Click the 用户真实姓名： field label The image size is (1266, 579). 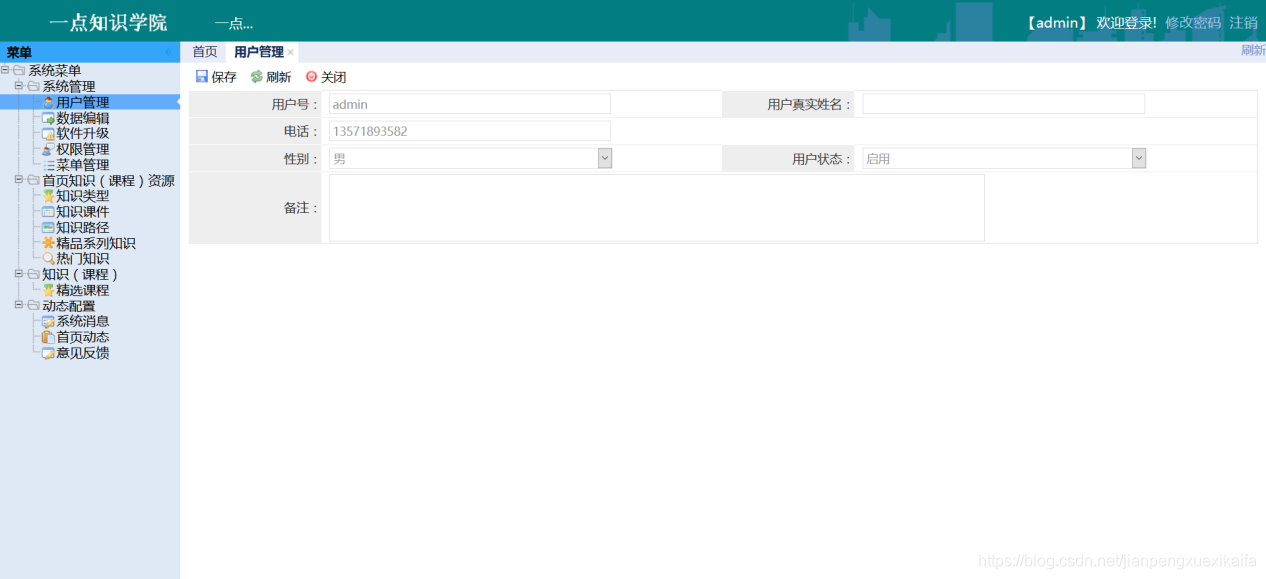(810, 104)
